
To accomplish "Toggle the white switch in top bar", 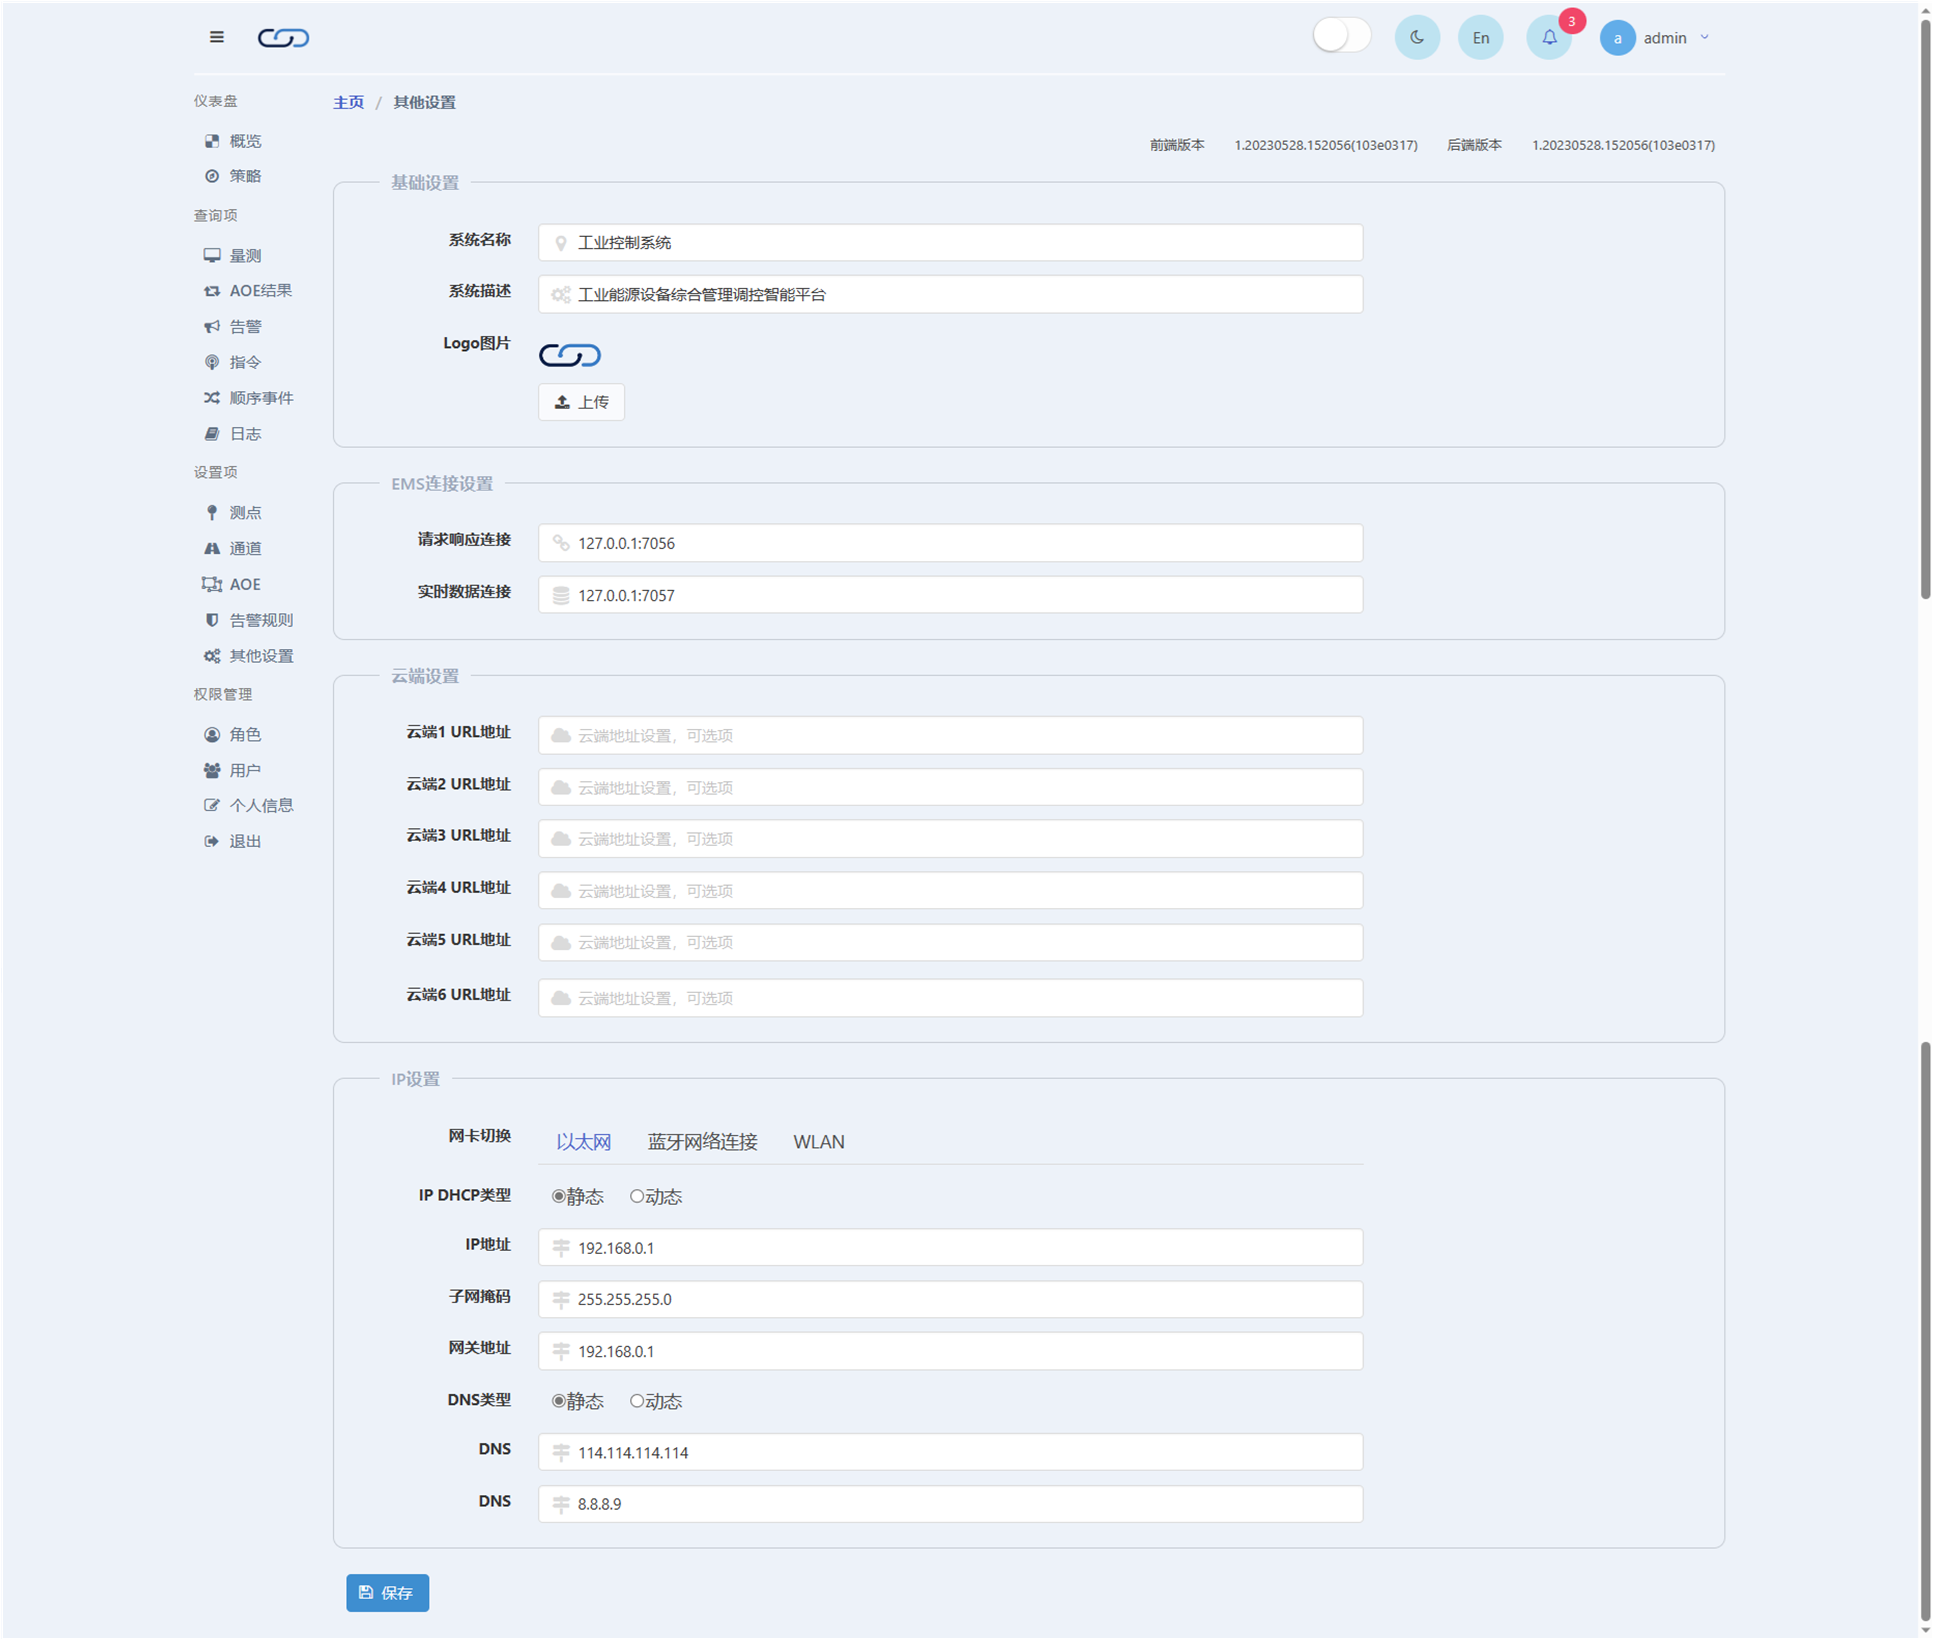I will [x=1341, y=36].
